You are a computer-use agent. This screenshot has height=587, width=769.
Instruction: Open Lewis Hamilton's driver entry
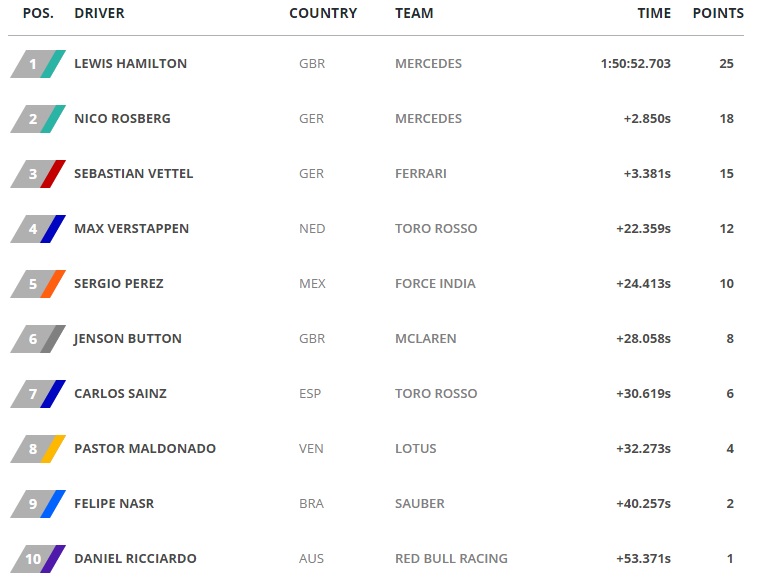130,64
